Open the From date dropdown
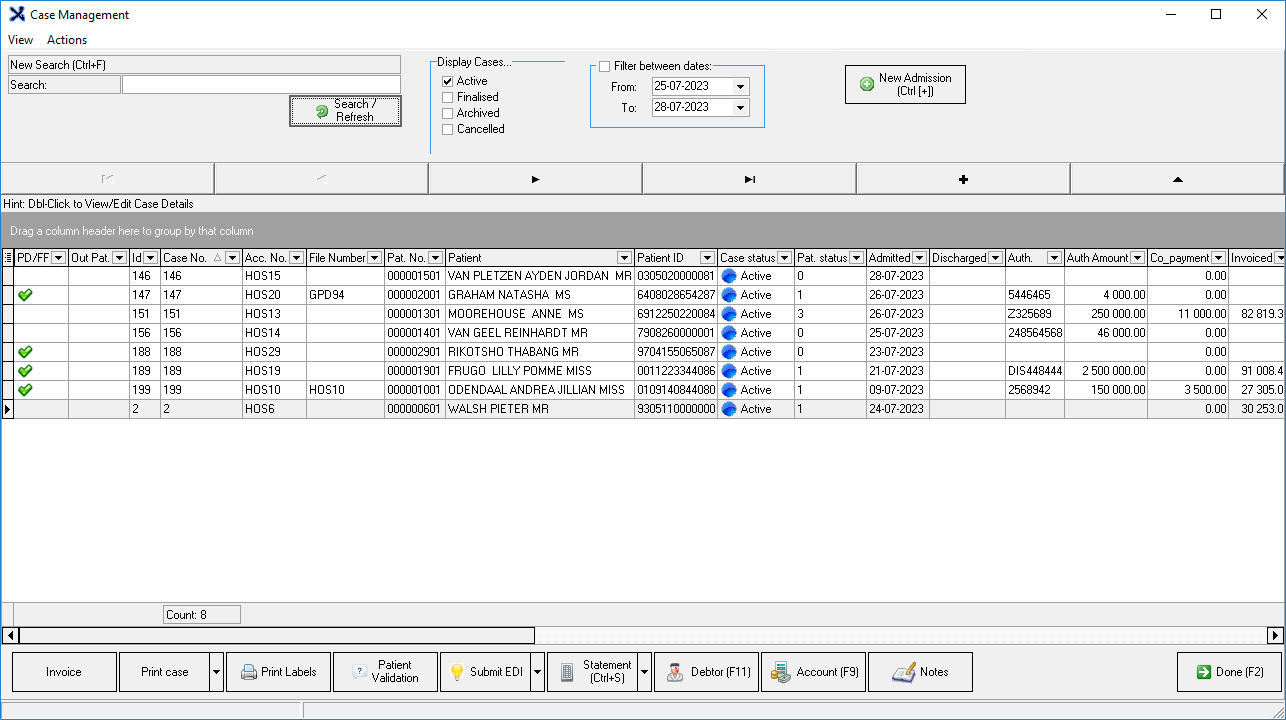Viewport: 1286px width, 720px height. point(740,87)
